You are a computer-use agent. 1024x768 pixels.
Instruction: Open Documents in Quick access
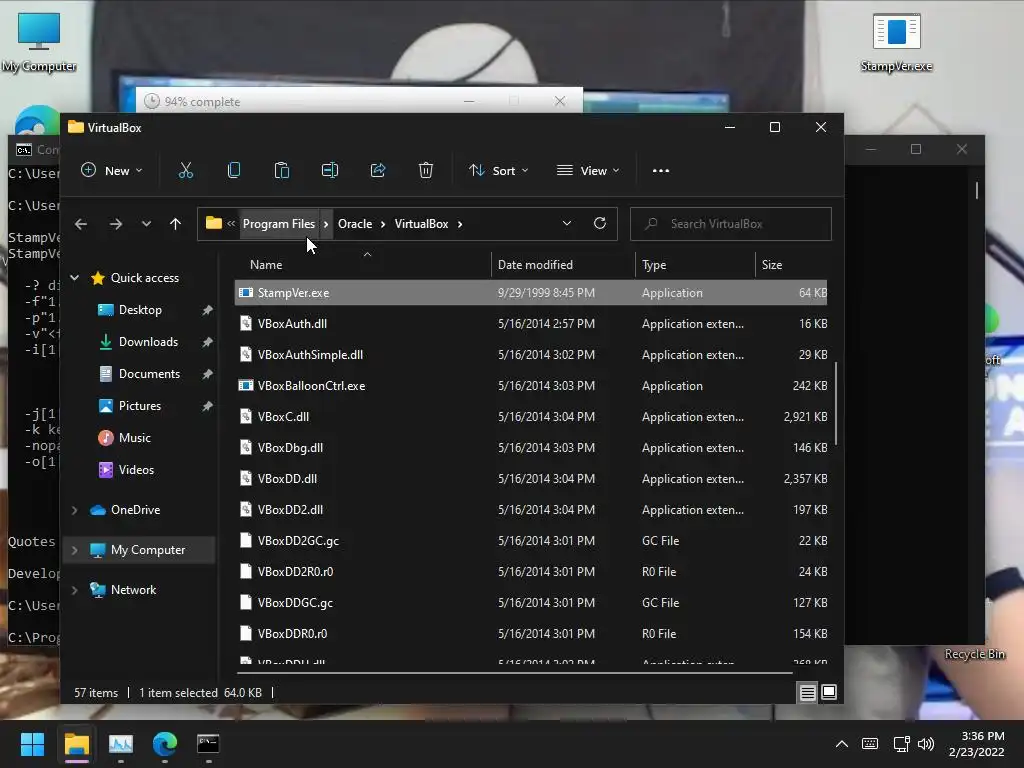[x=149, y=374]
